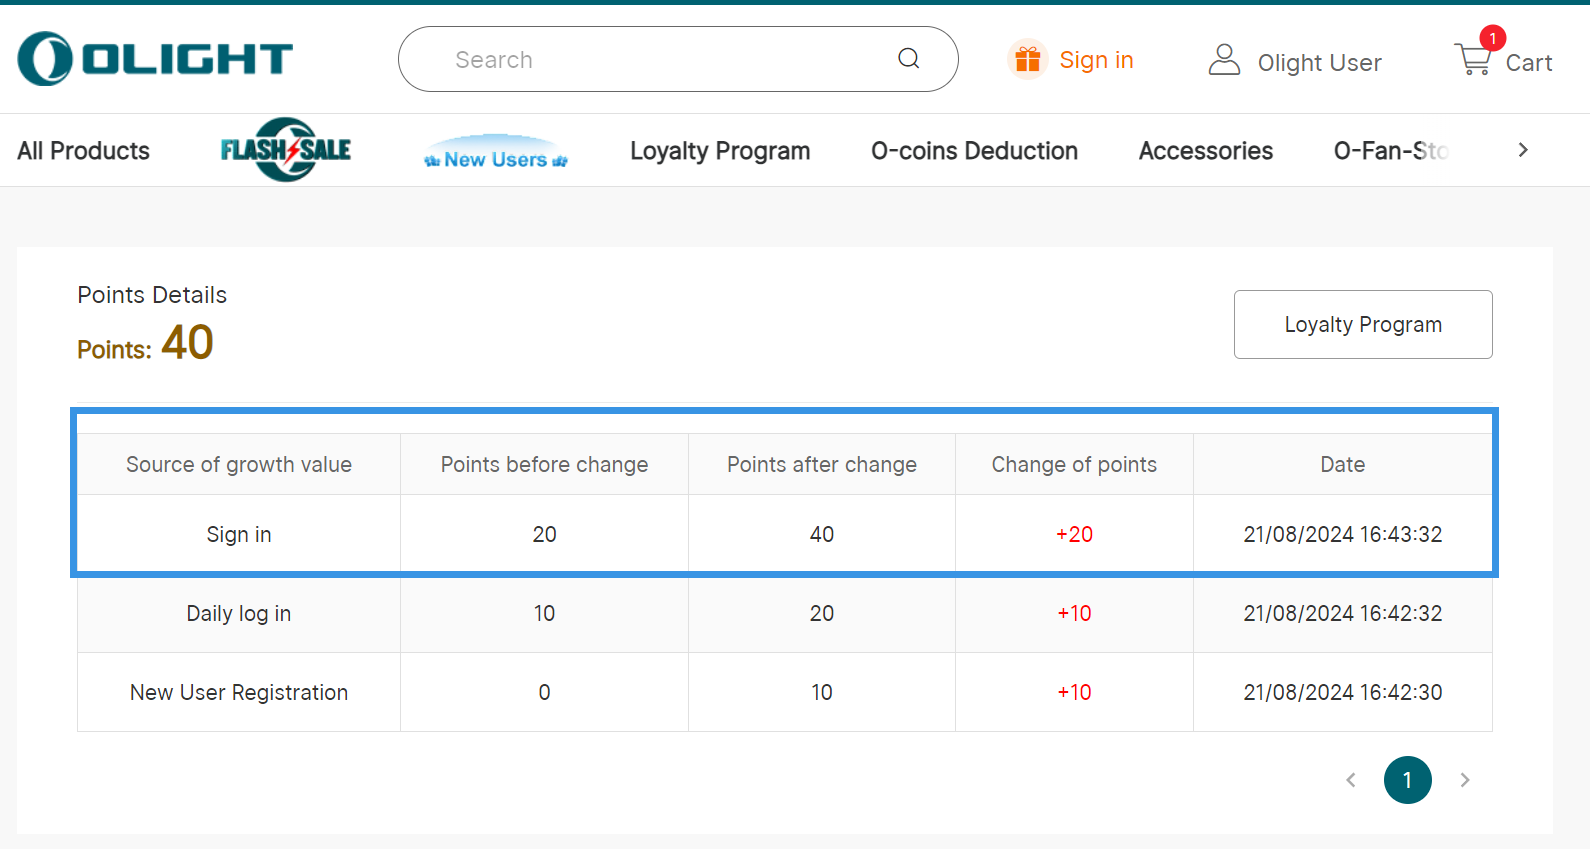
Task: Click the cart notification badge
Action: point(1492,38)
